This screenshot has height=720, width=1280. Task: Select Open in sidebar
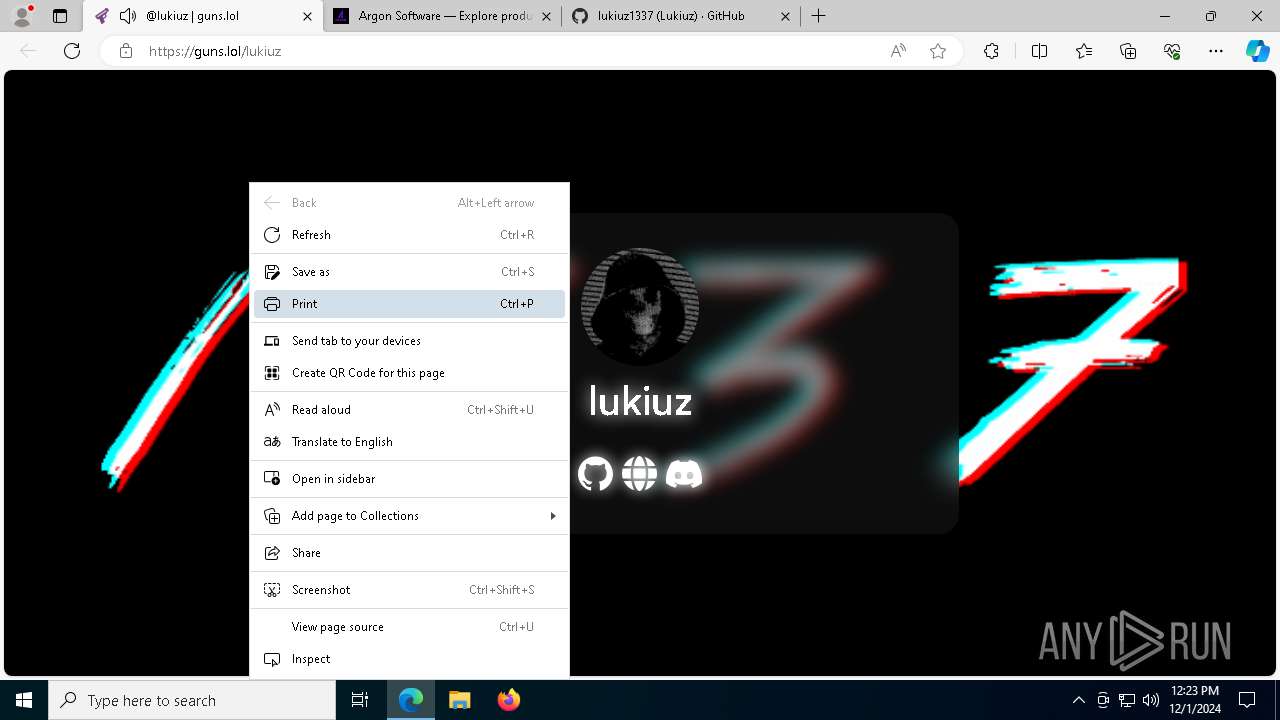point(409,479)
